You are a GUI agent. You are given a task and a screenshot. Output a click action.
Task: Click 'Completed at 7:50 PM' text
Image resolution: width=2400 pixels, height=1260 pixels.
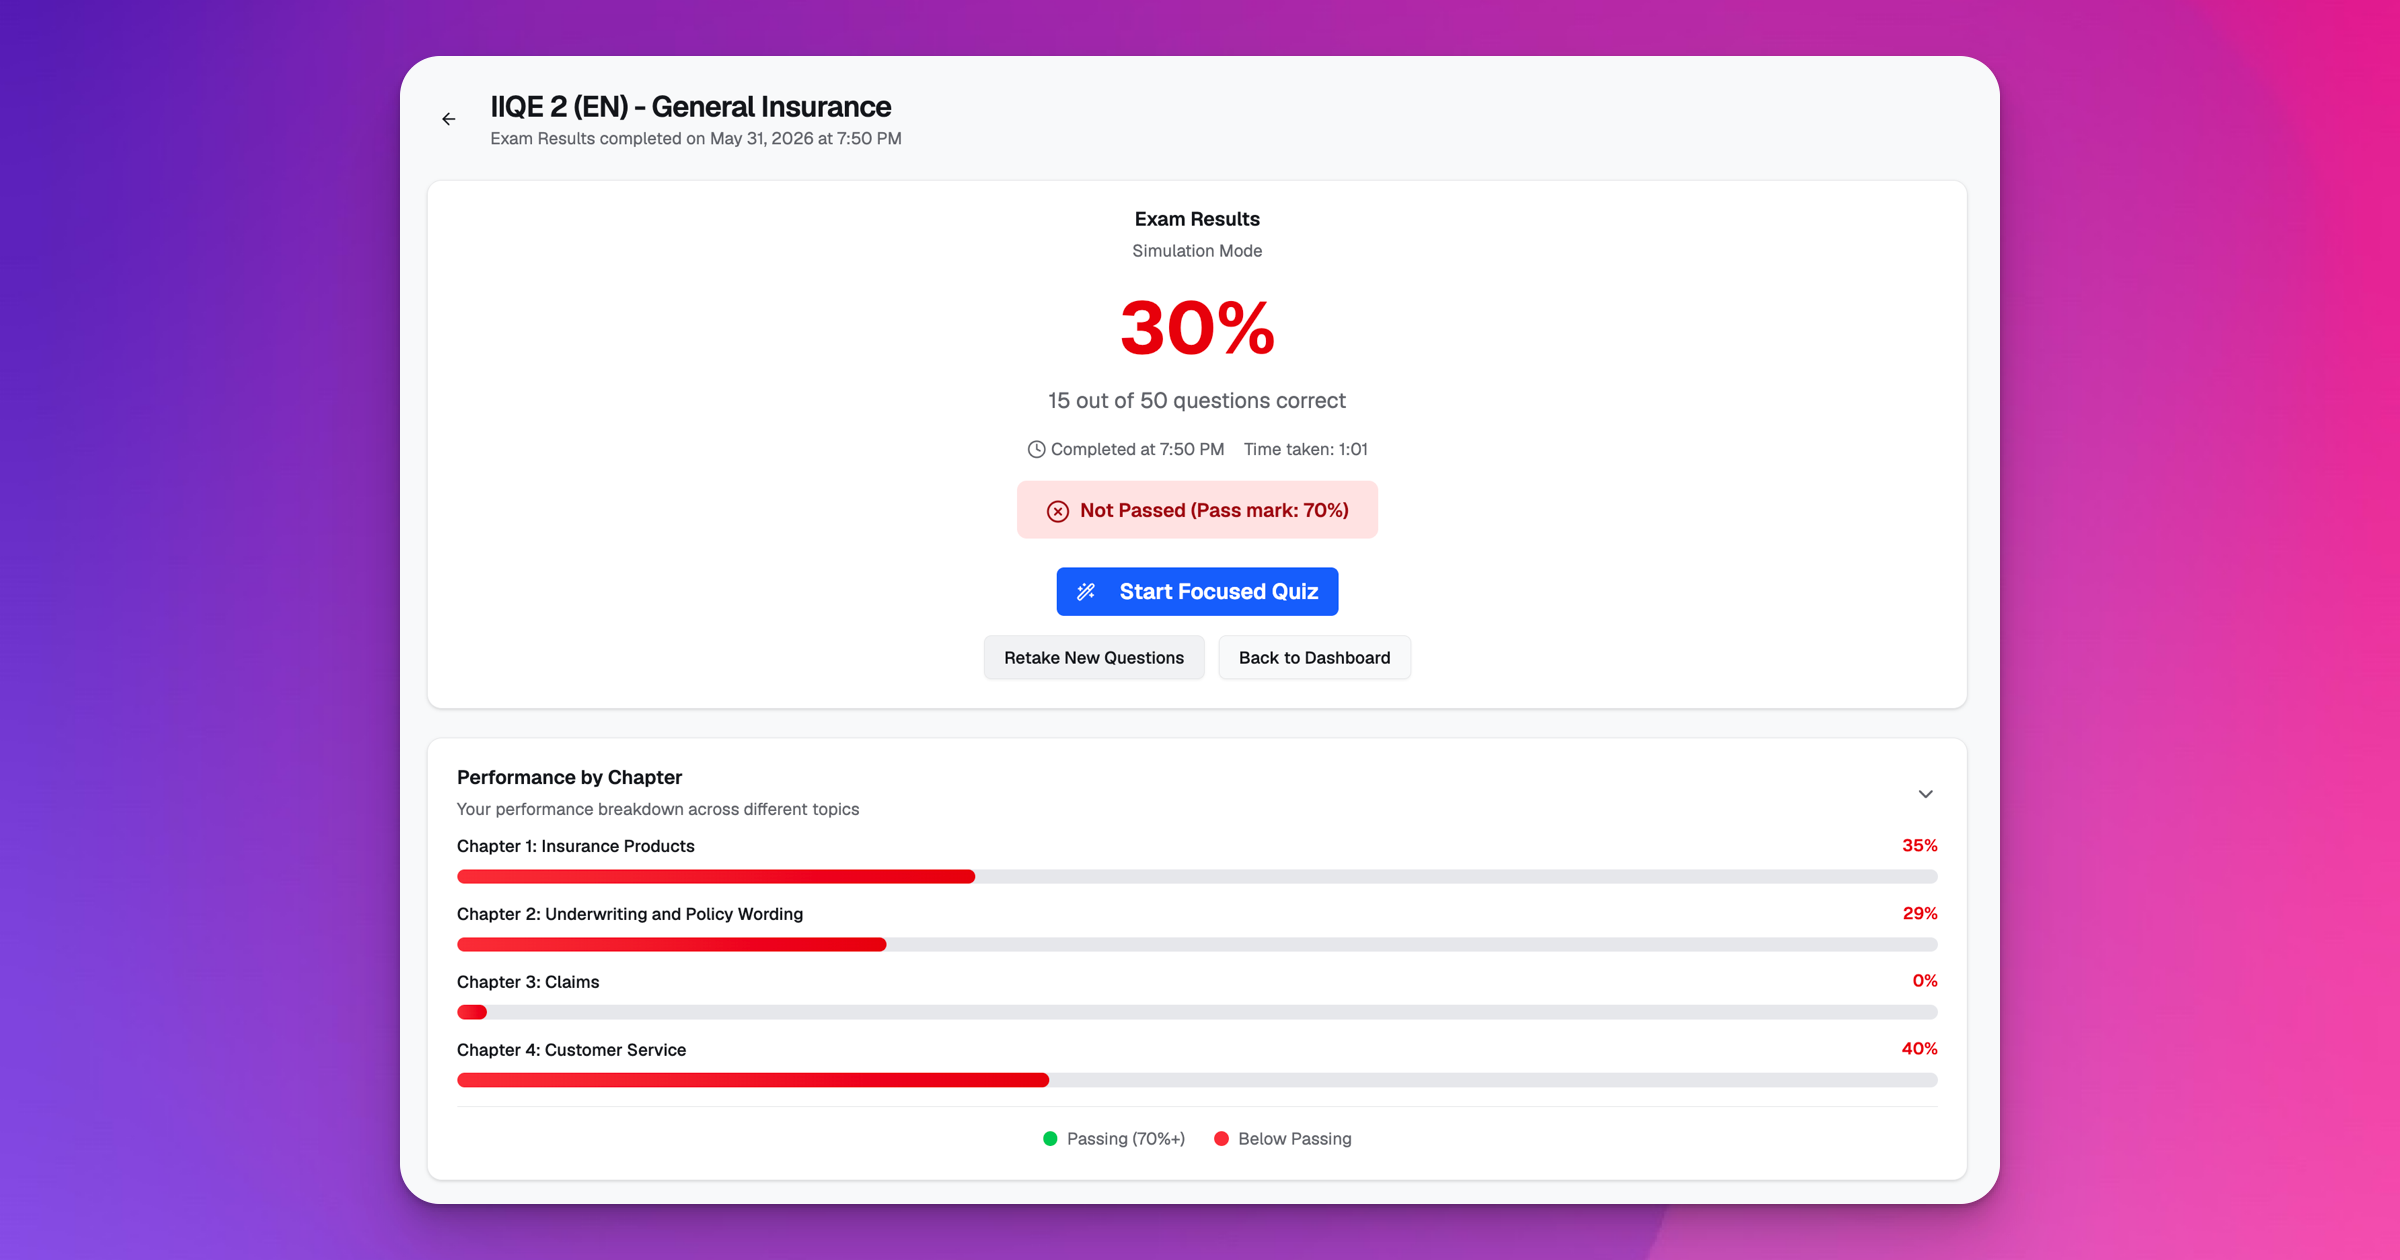coord(1137,450)
